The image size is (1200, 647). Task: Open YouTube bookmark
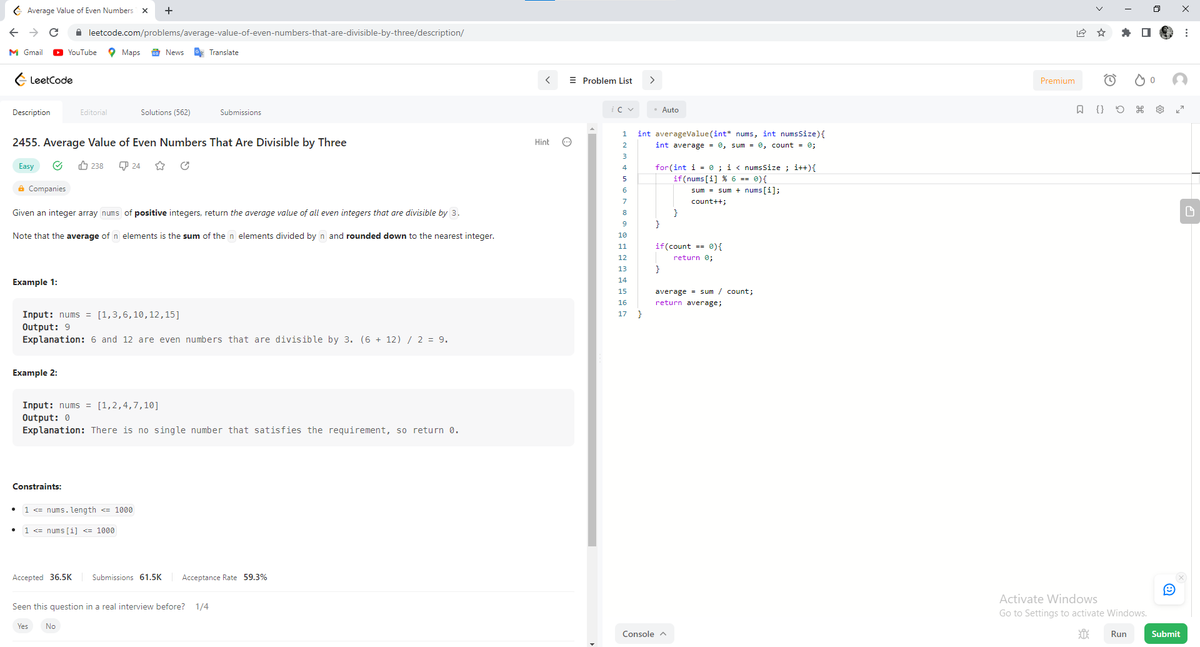coord(75,52)
